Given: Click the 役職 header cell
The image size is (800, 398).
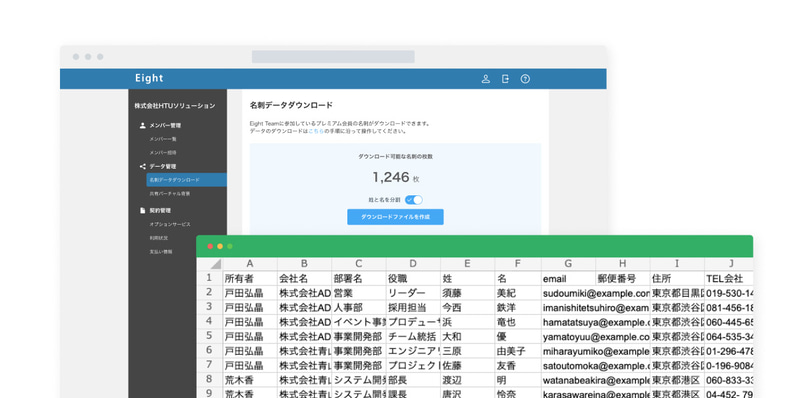Looking at the screenshot, I should click(413, 279).
